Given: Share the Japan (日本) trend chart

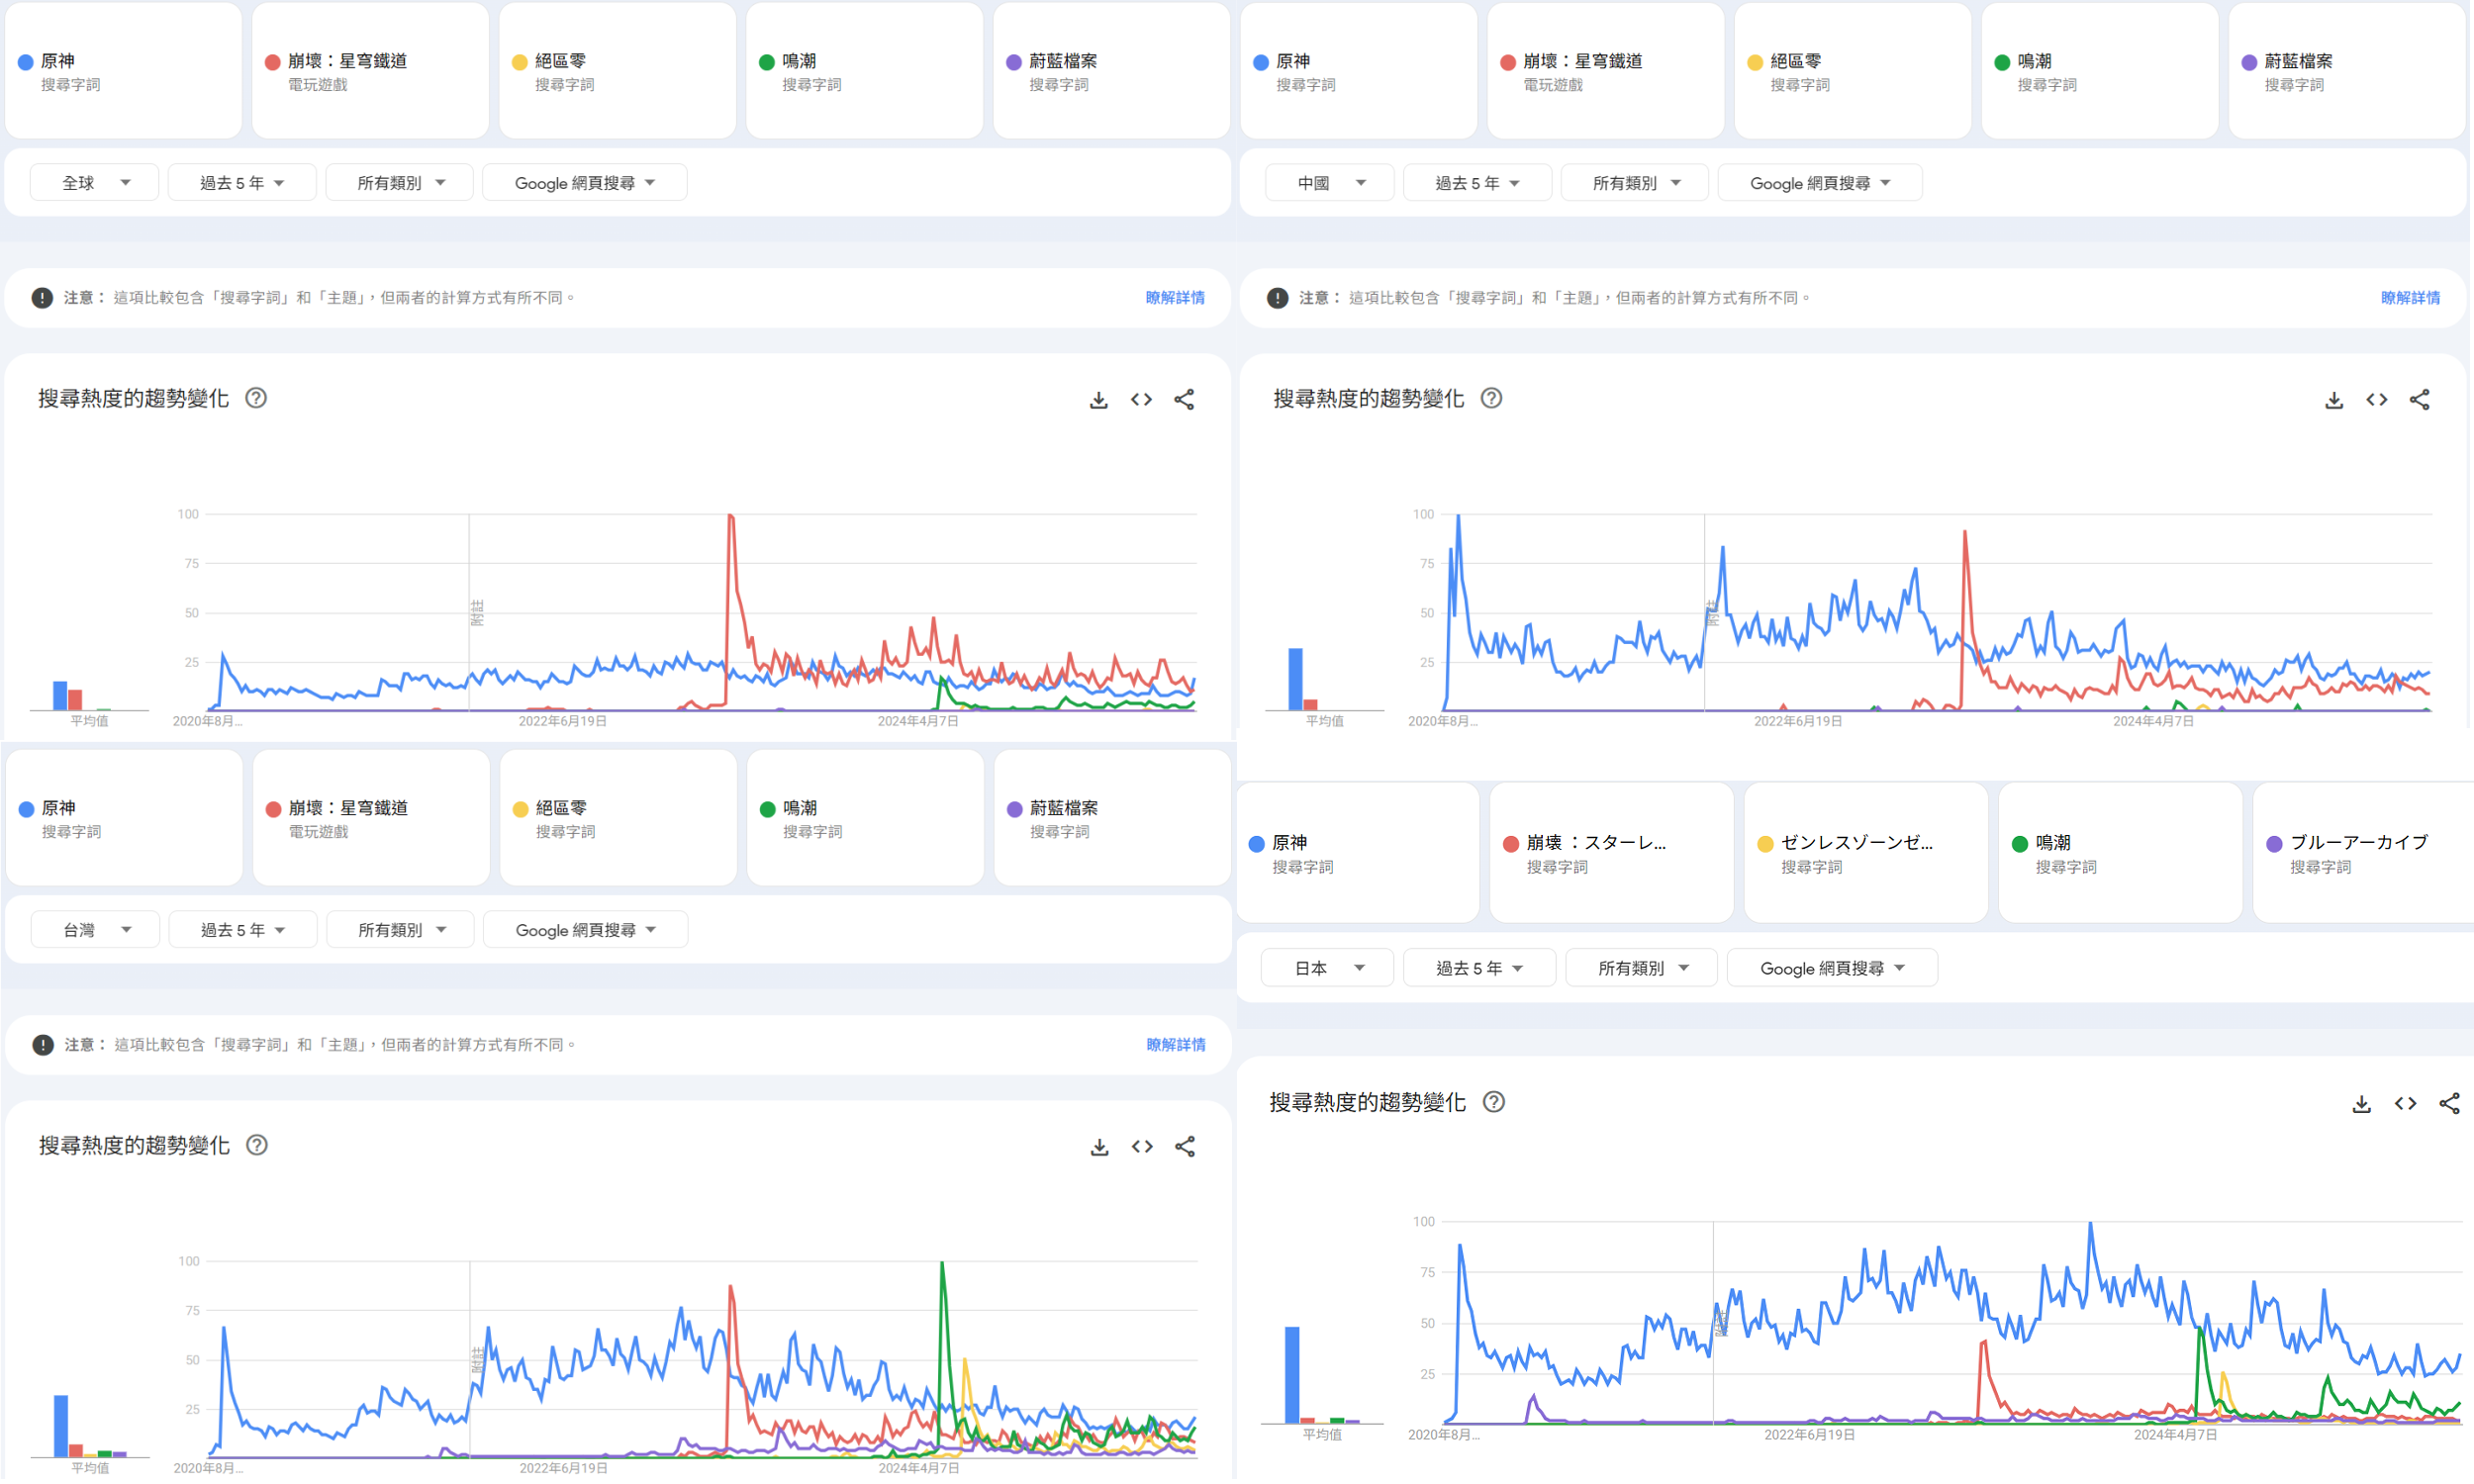Looking at the screenshot, I should click(2449, 1104).
